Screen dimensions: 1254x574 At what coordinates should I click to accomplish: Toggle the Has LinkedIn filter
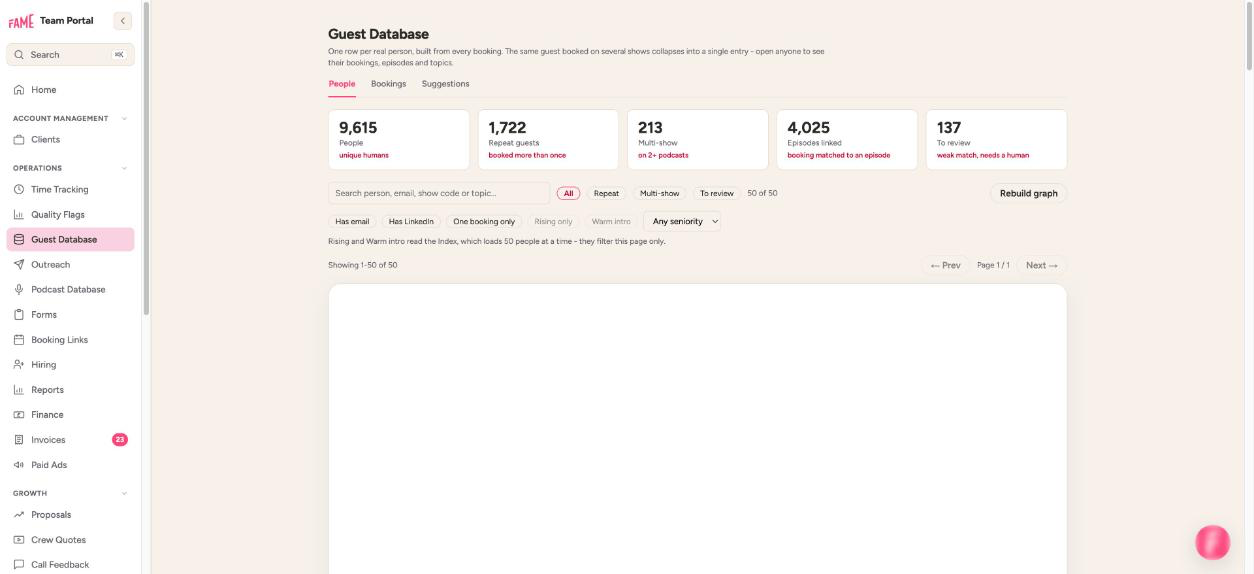pos(411,221)
